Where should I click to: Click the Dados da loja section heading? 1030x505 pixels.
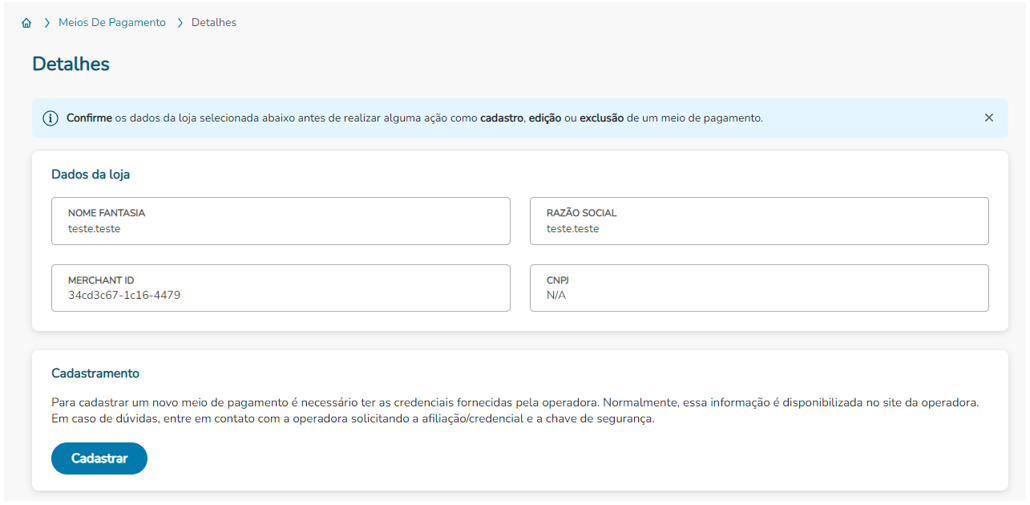coord(91,175)
